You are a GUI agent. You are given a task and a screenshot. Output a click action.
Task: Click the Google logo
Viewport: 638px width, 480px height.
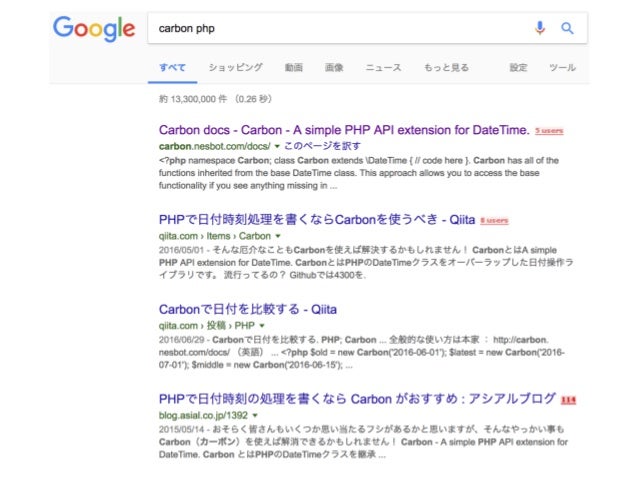point(94,29)
